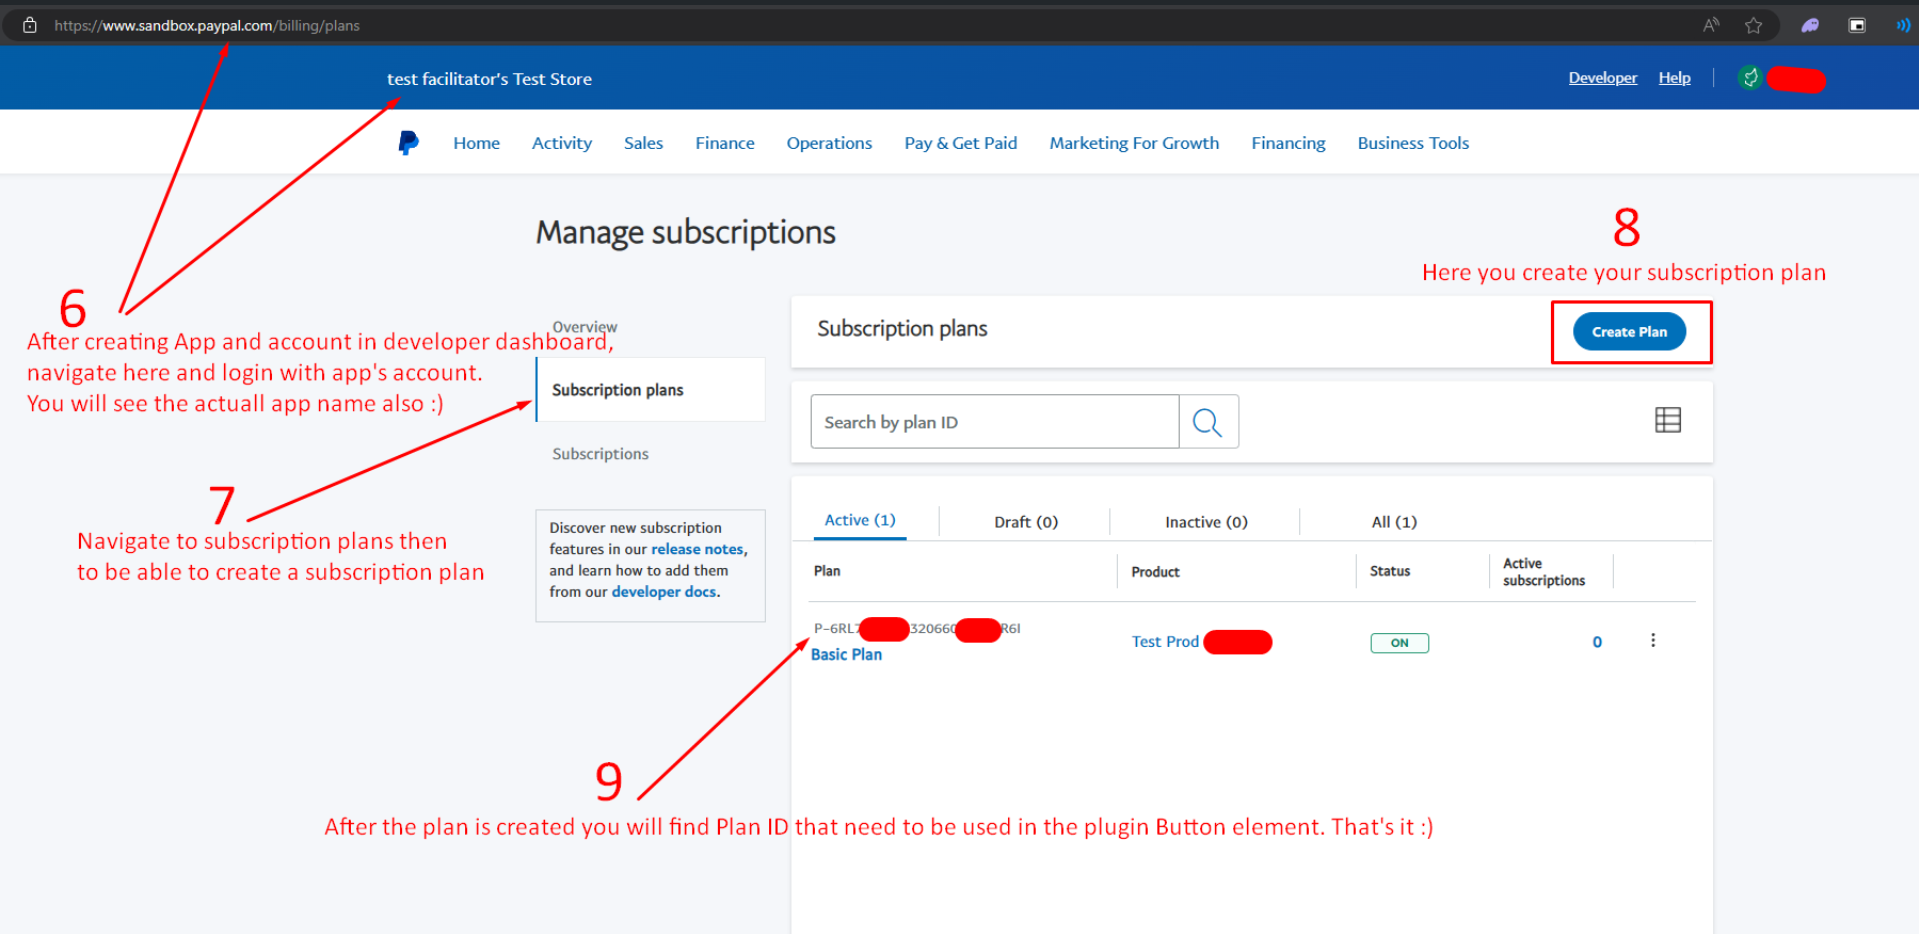Viewport: 1919px width, 934px height.
Task: View site info via the lock icon
Action: tap(30, 26)
